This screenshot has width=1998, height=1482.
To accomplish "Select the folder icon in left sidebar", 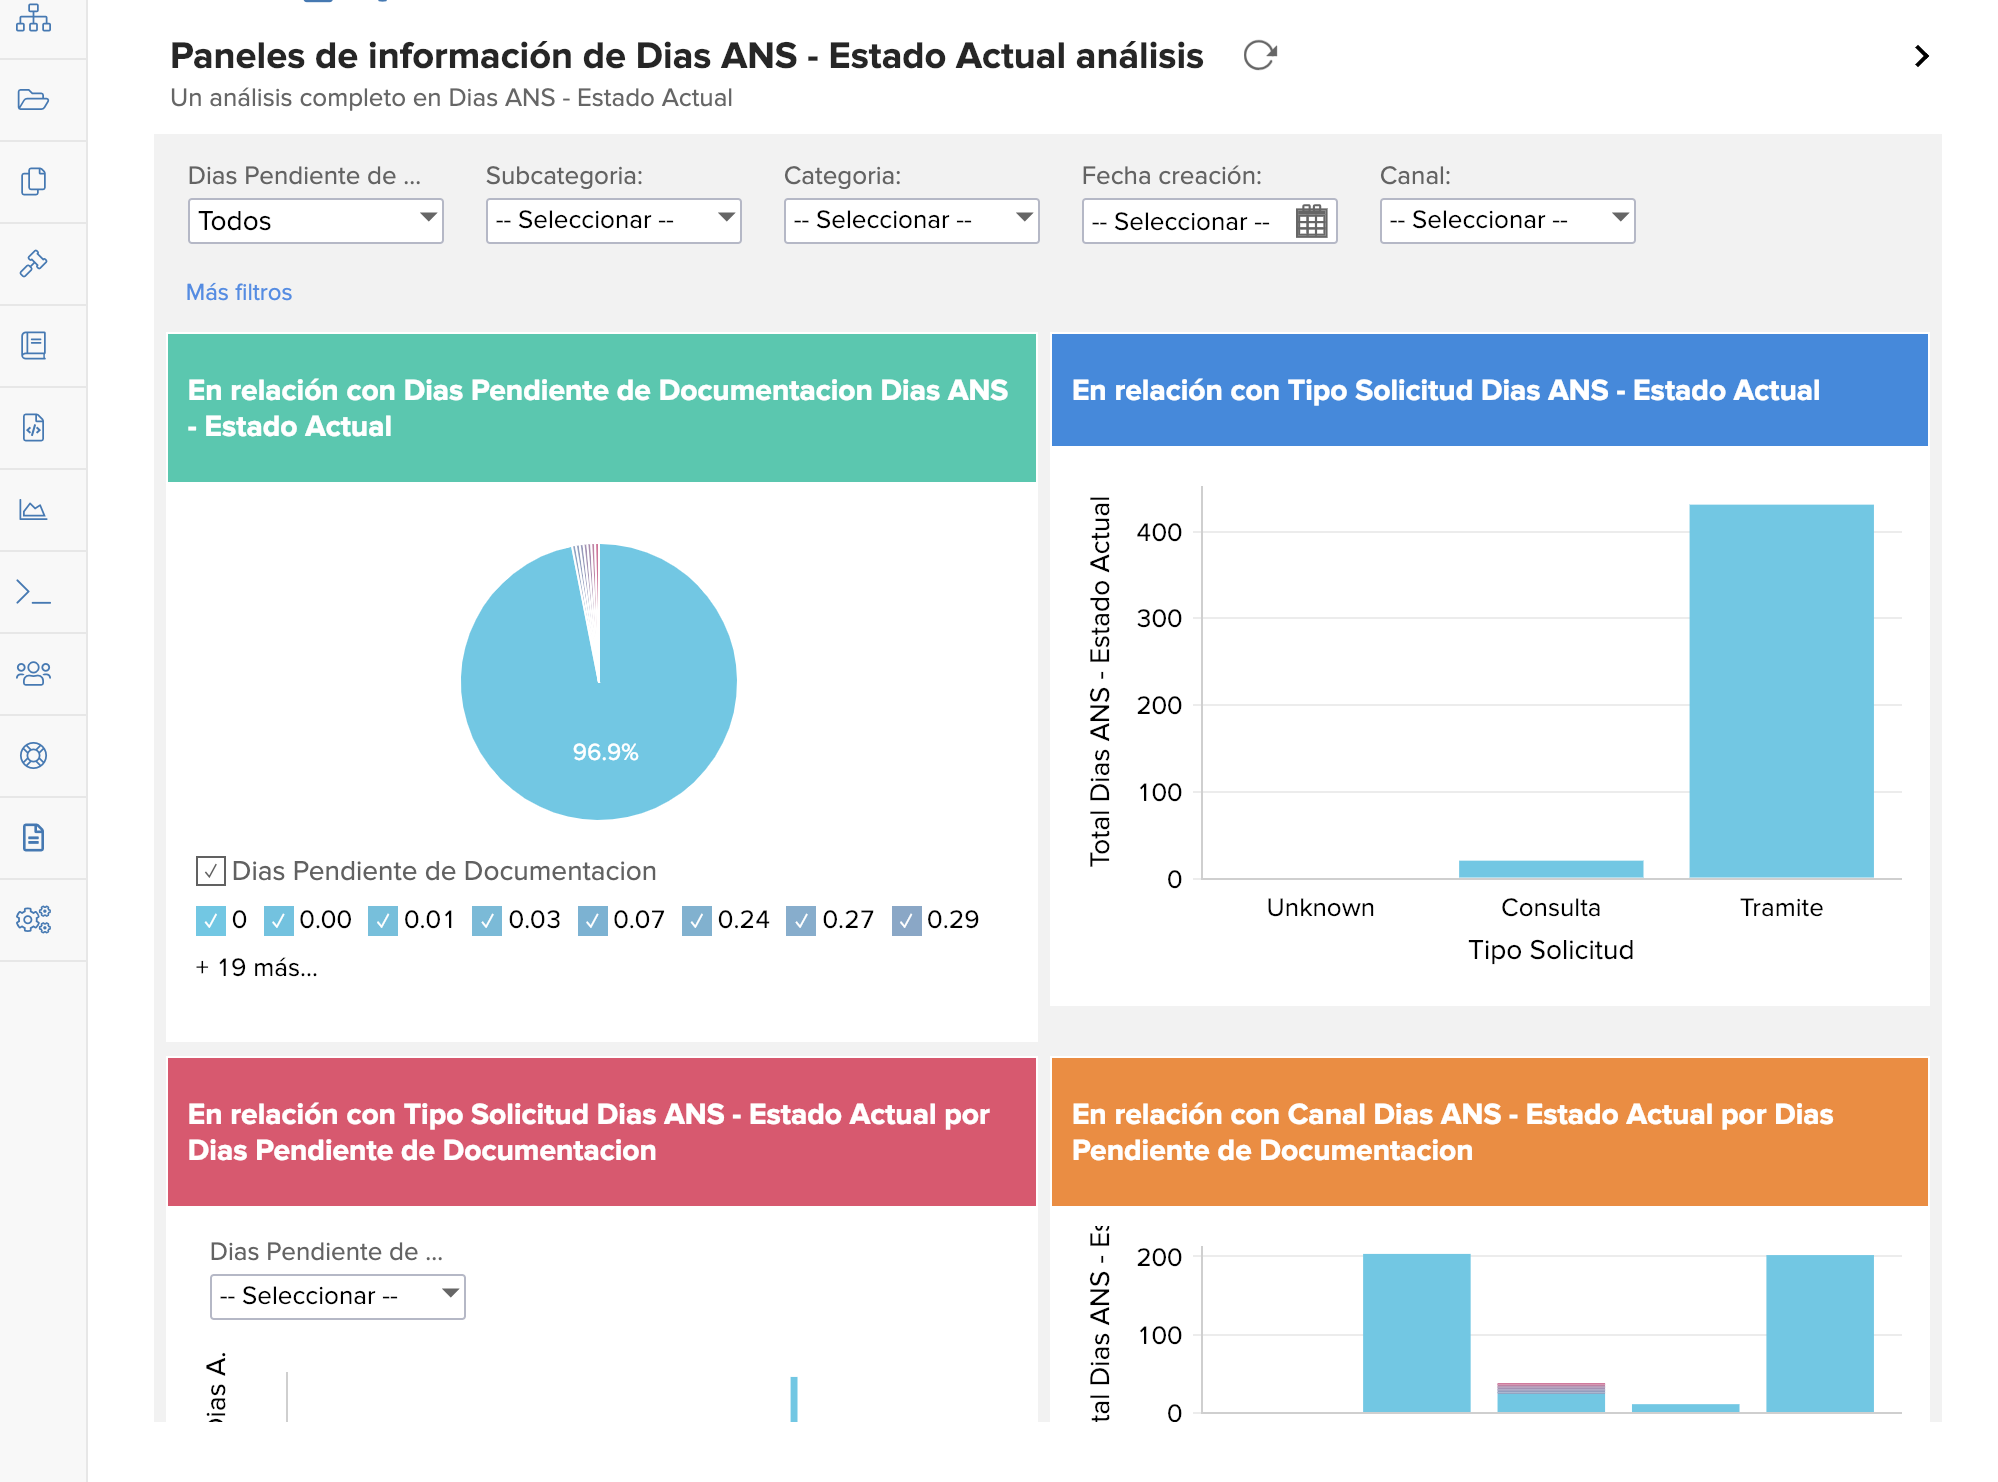I will [35, 98].
